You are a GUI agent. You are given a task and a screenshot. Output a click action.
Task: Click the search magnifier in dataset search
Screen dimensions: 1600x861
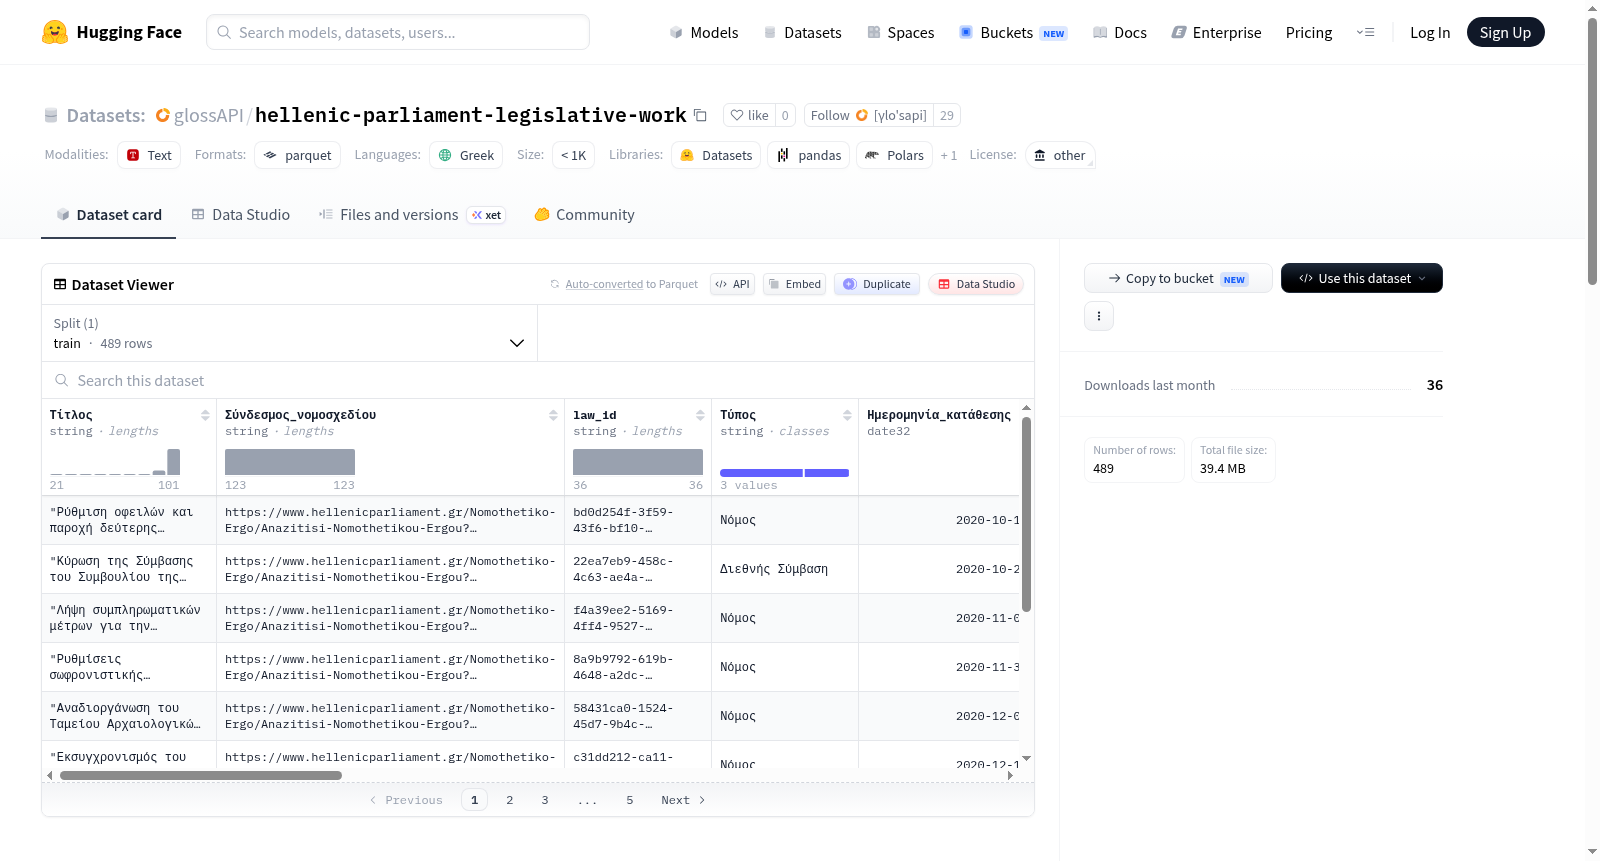pos(62,381)
